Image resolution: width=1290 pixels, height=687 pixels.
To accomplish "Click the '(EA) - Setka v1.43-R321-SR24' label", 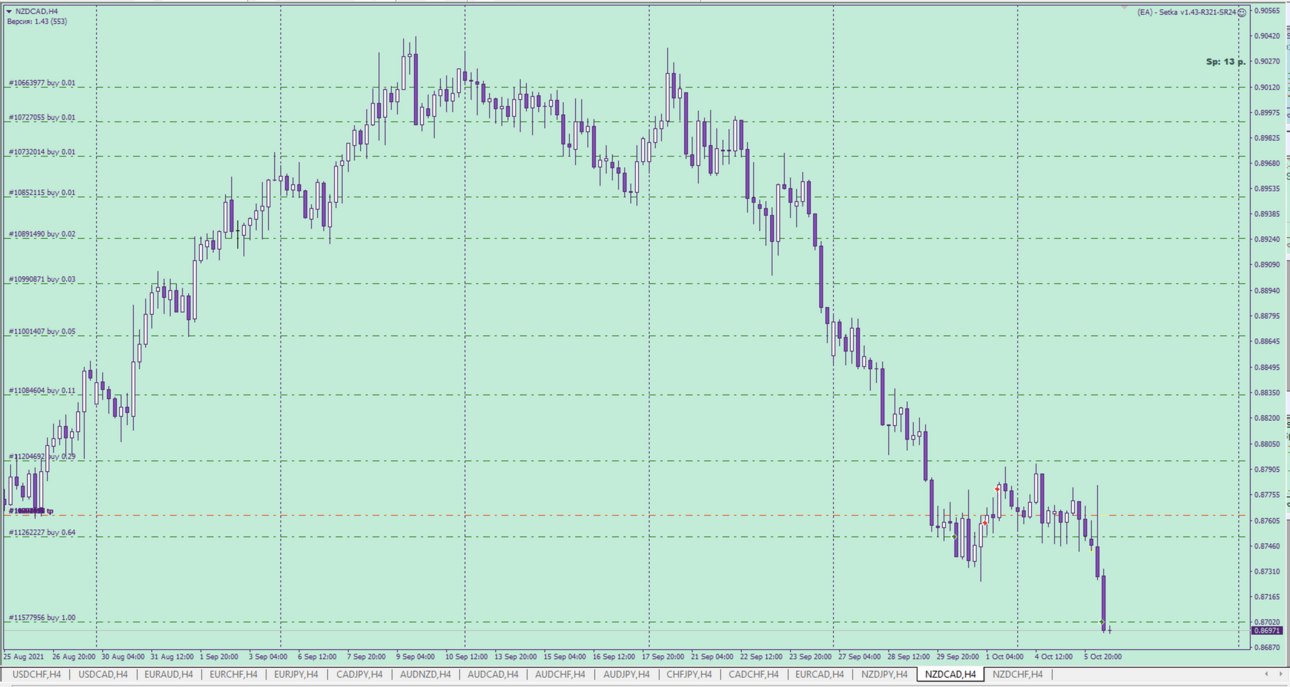I will coord(1186,13).
